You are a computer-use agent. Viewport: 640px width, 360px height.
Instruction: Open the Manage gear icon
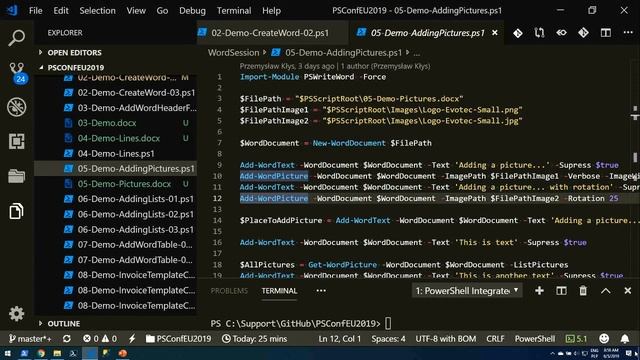(x=16, y=313)
